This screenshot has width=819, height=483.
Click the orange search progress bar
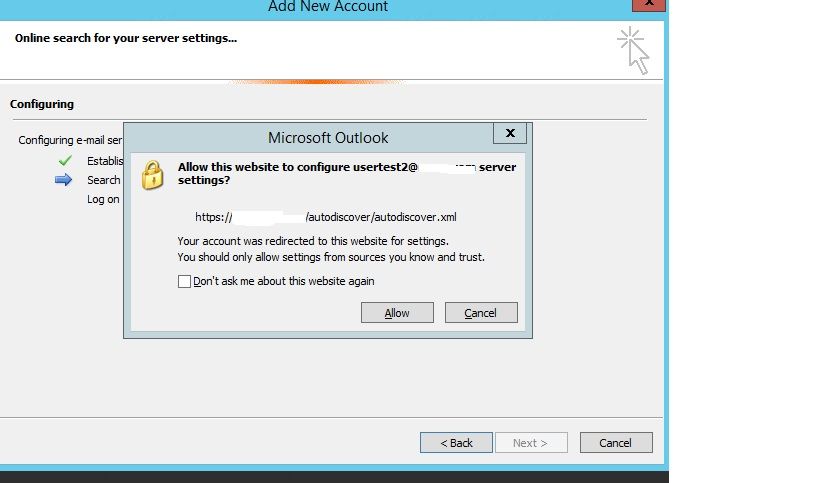317,81
